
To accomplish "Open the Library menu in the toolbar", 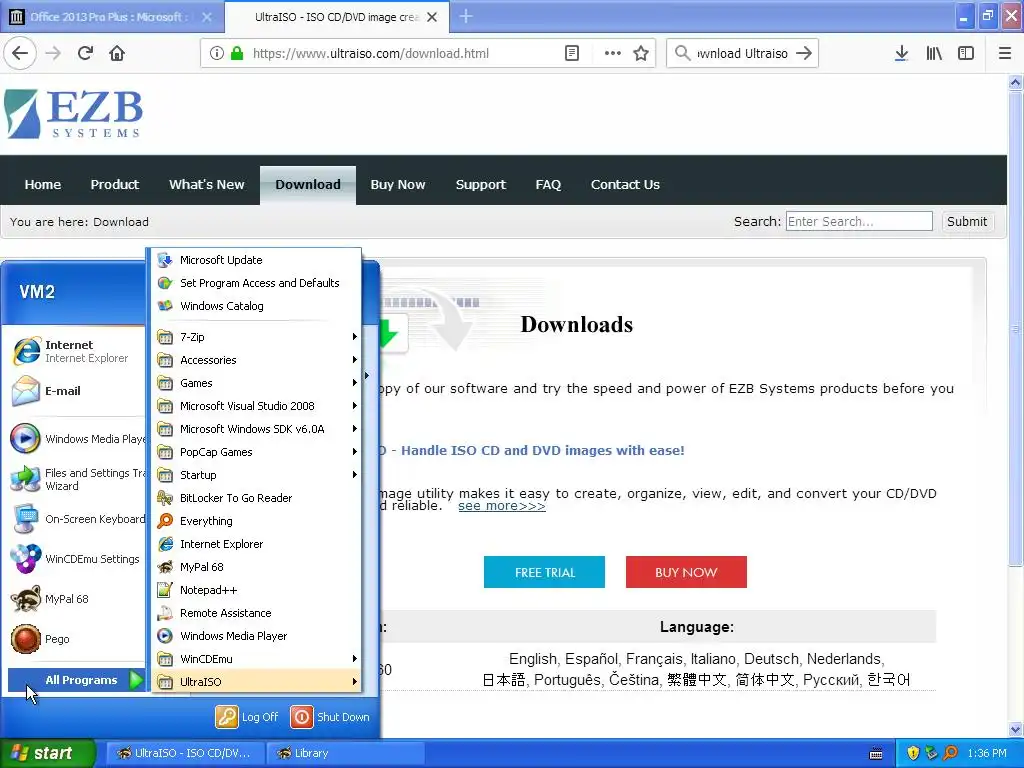I will tap(934, 53).
